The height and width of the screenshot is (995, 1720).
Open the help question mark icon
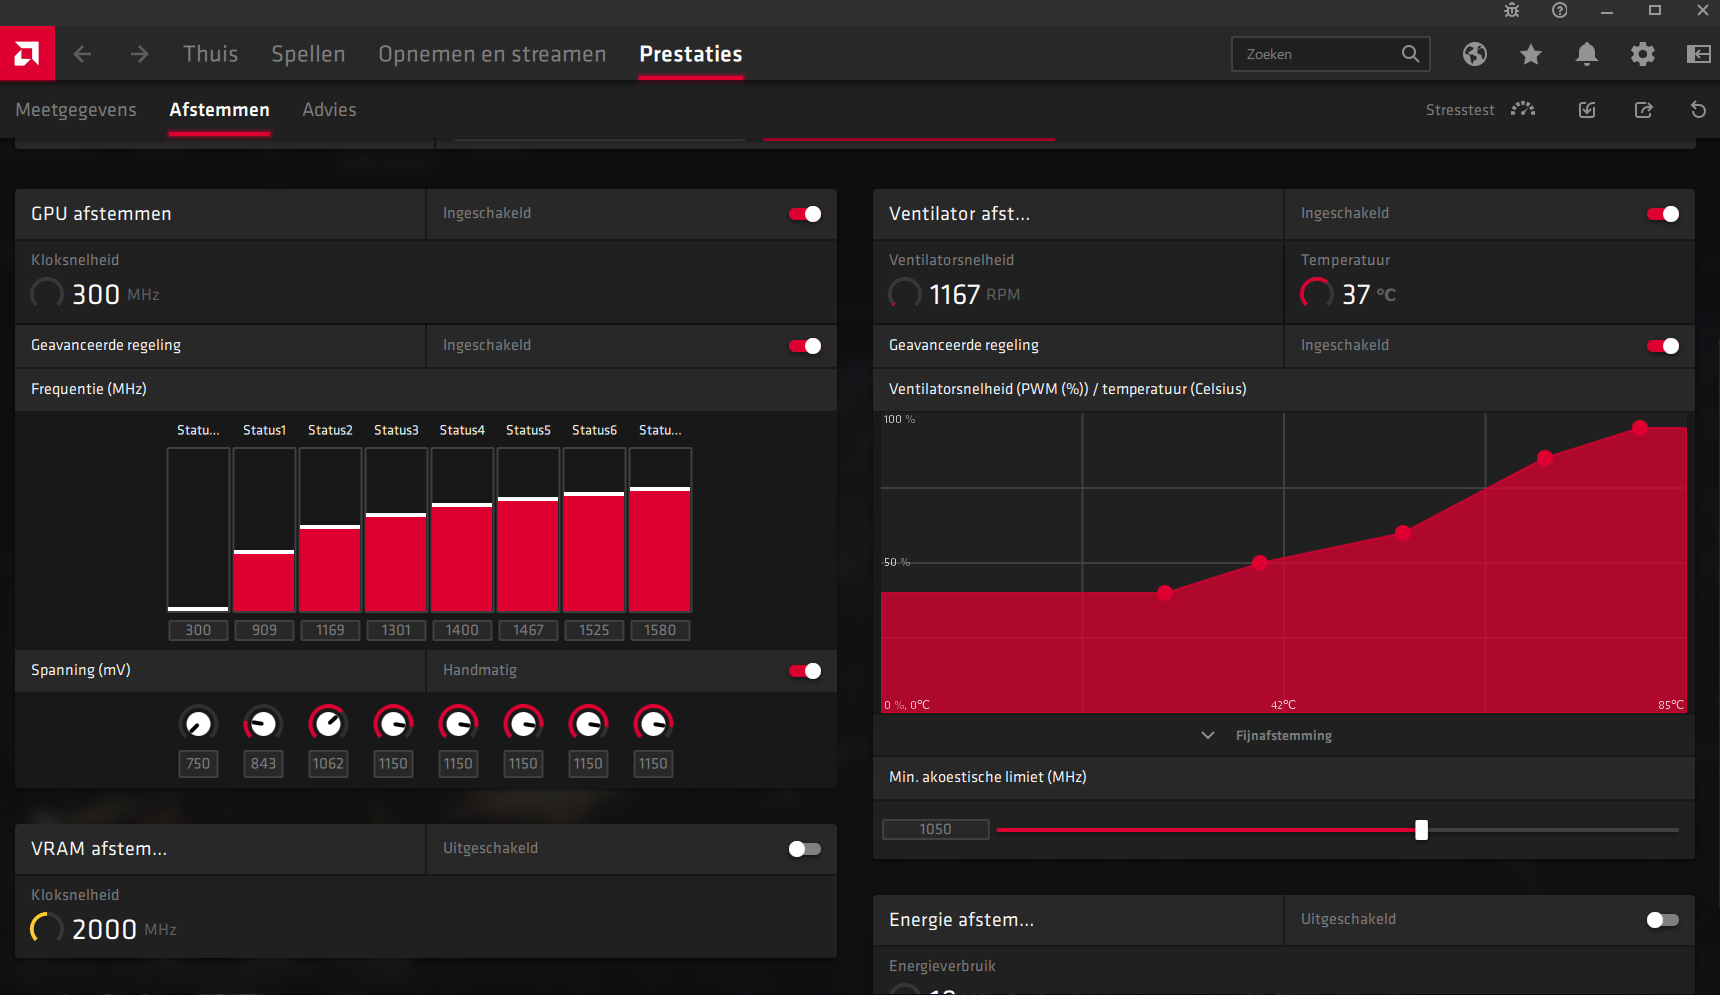coord(1559,10)
